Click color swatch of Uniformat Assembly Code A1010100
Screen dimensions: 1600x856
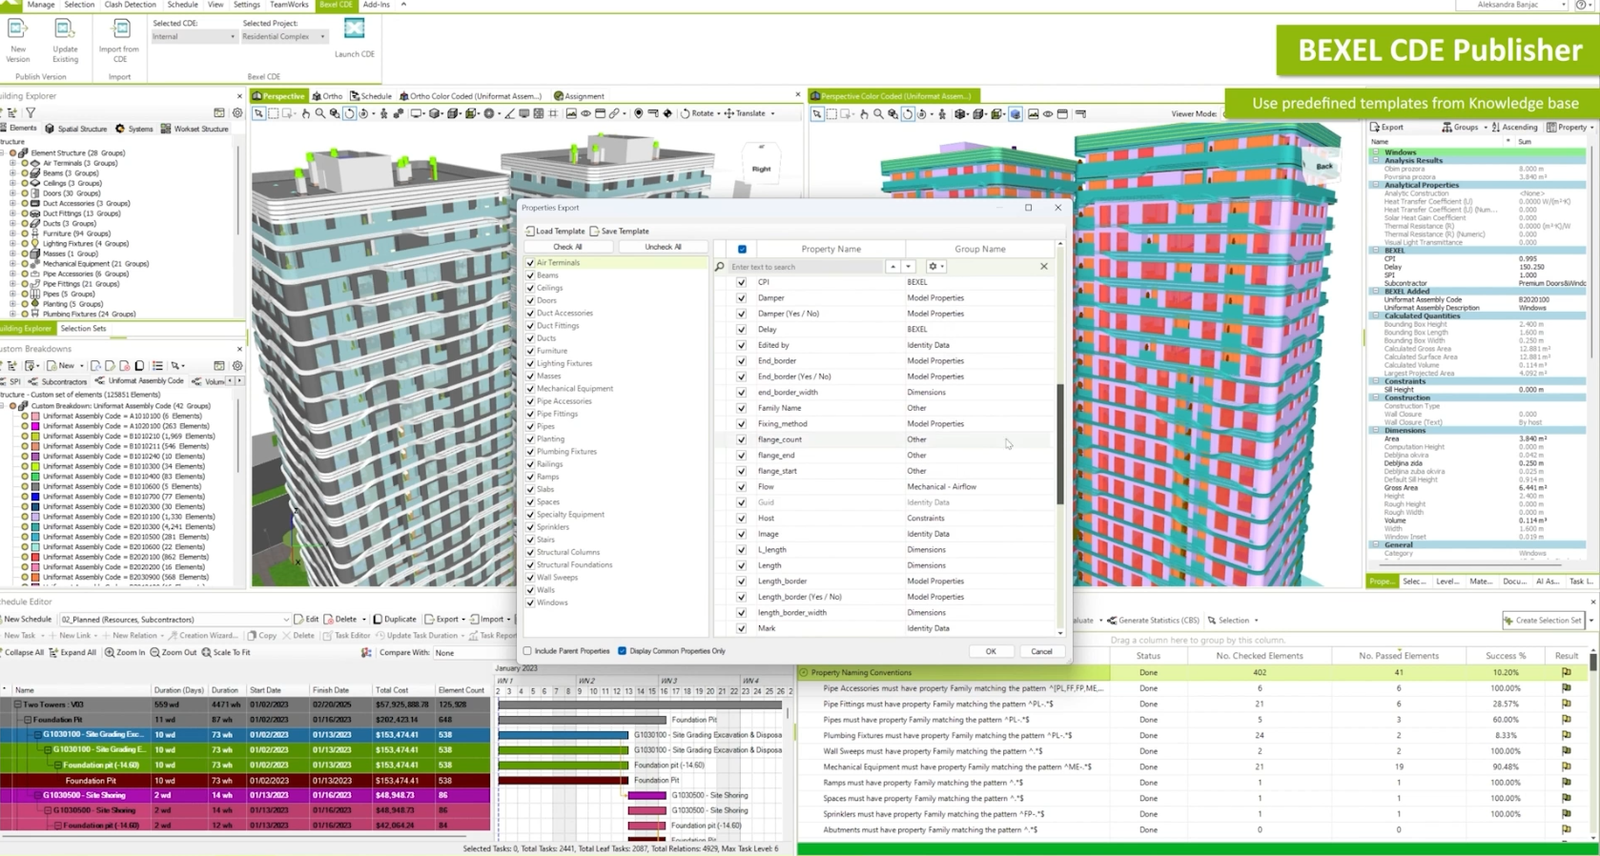coord(36,416)
